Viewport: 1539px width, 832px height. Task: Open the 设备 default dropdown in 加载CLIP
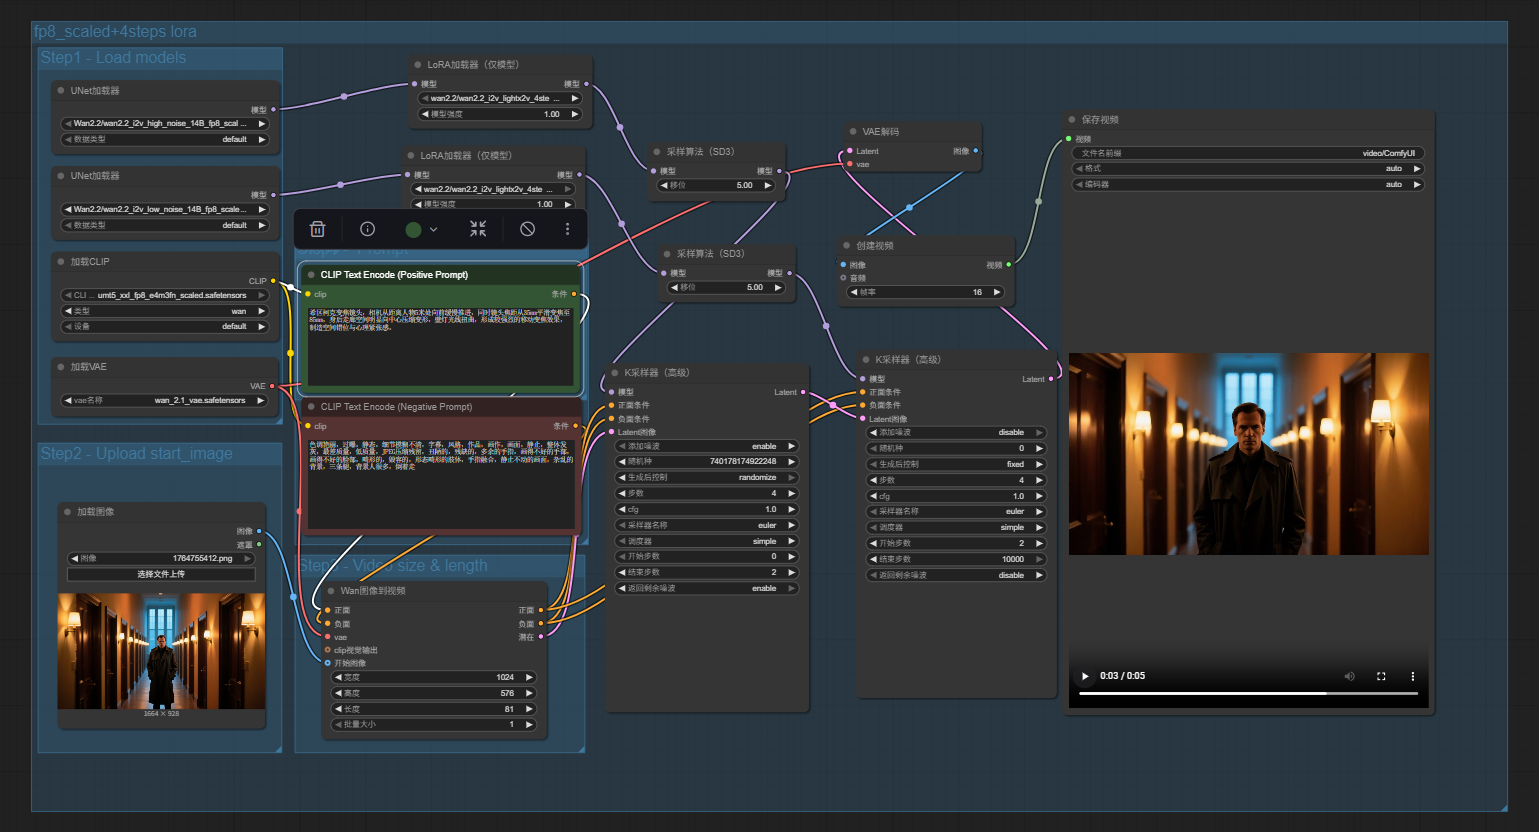click(165, 326)
